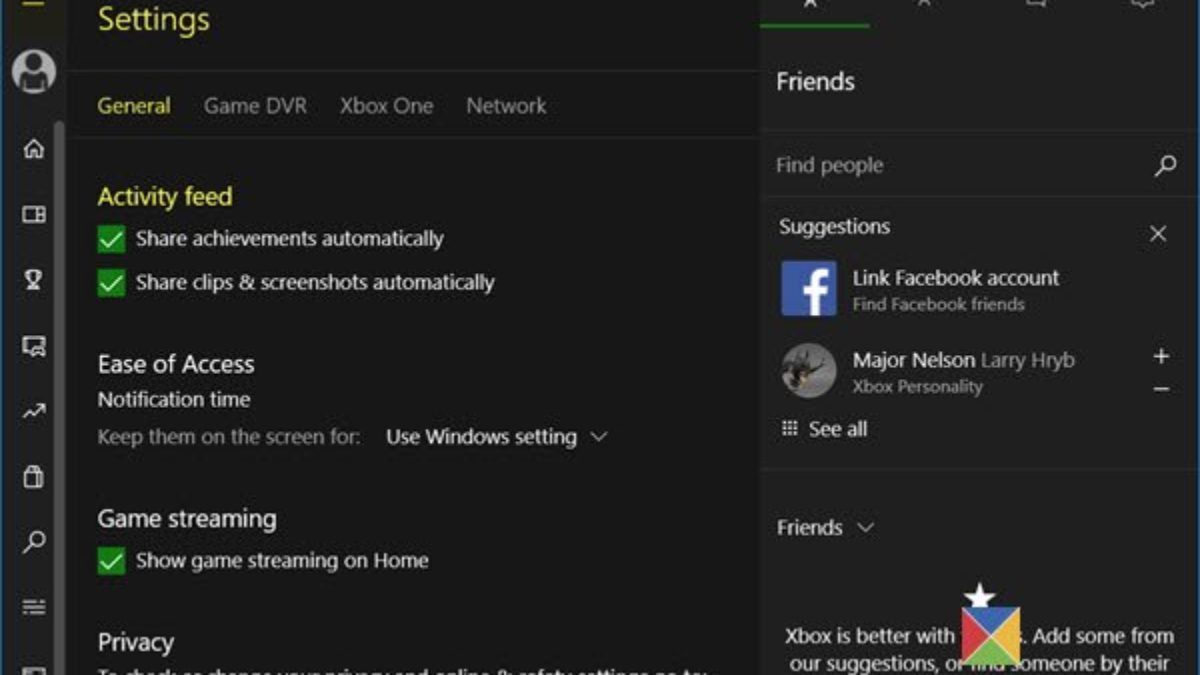The image size is (1200, 675).
Task: Start a search with the magnifier icon
Action: click(33, 542)
